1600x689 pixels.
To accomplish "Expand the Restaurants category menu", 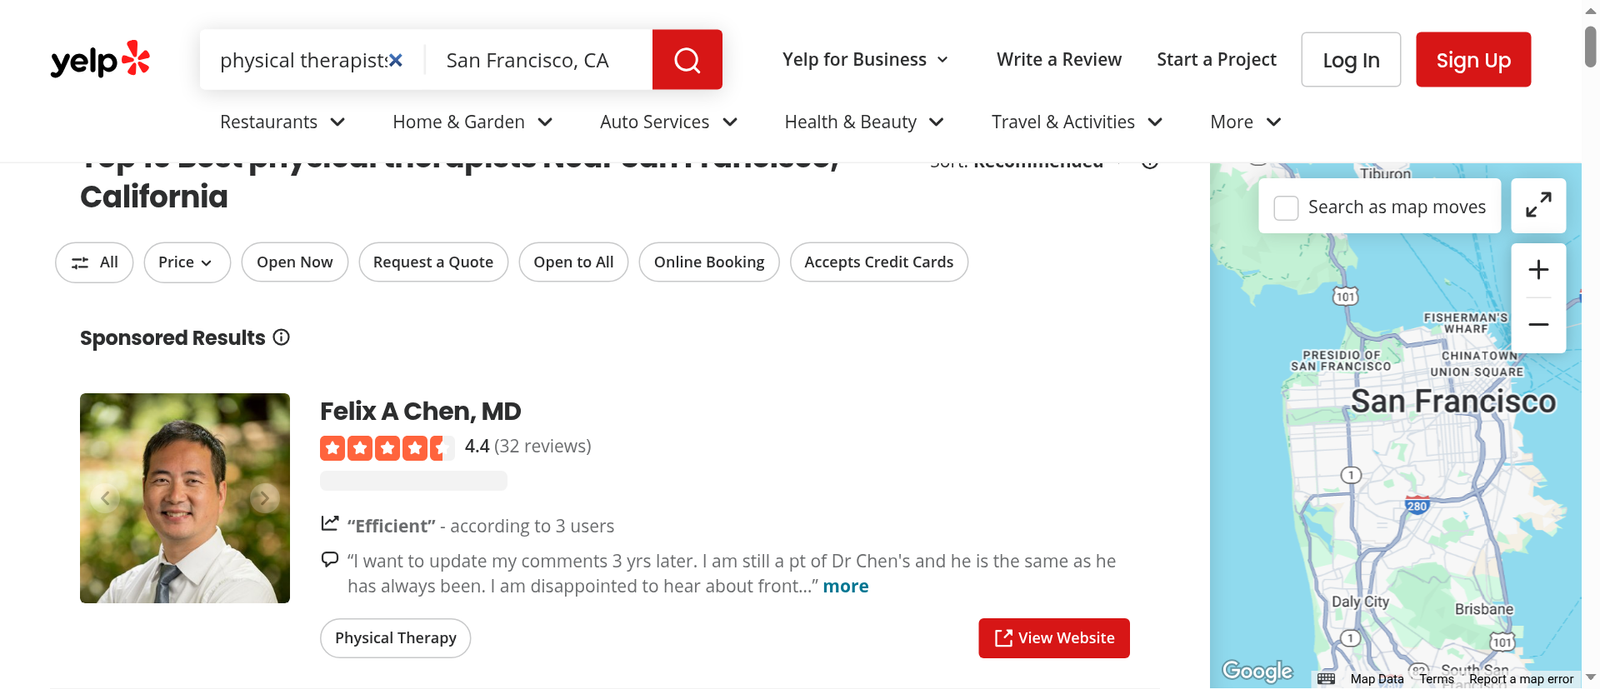I will click(283, 122).
